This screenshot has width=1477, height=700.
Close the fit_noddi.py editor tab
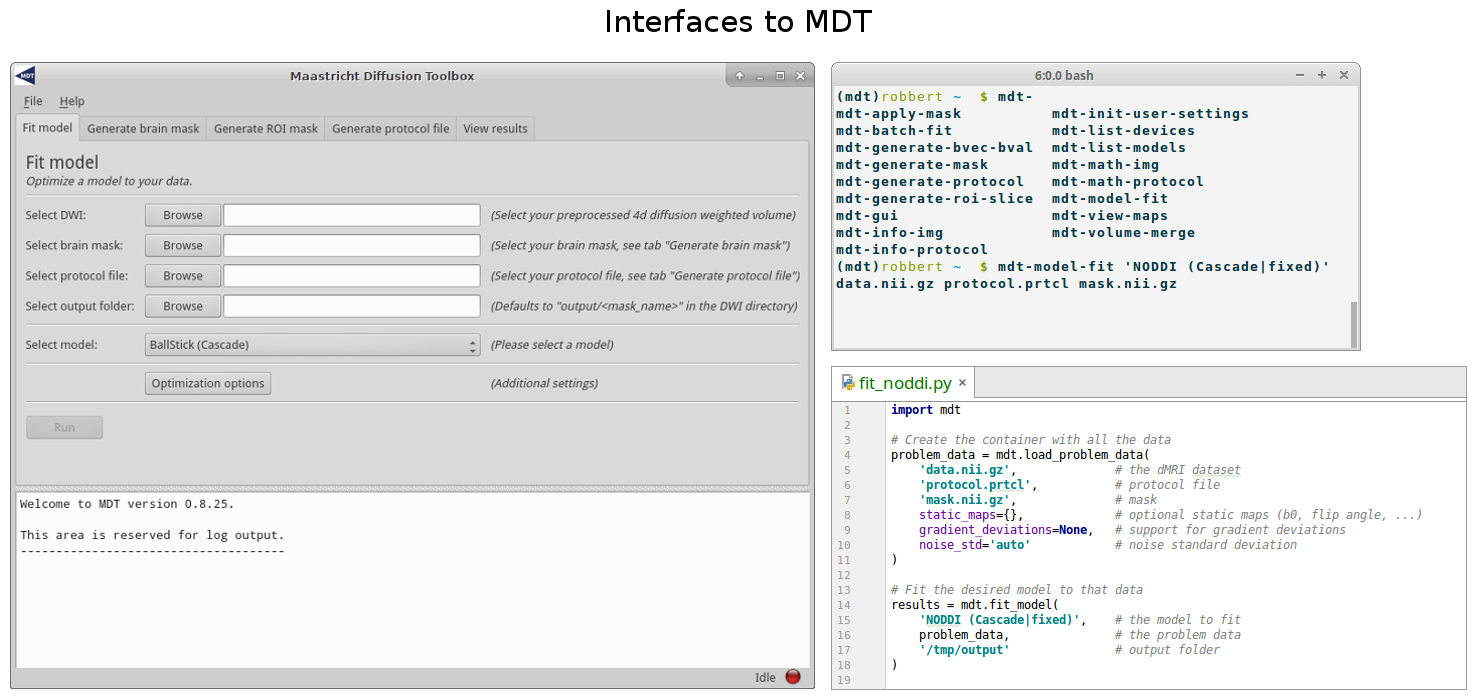coord(963,383)
